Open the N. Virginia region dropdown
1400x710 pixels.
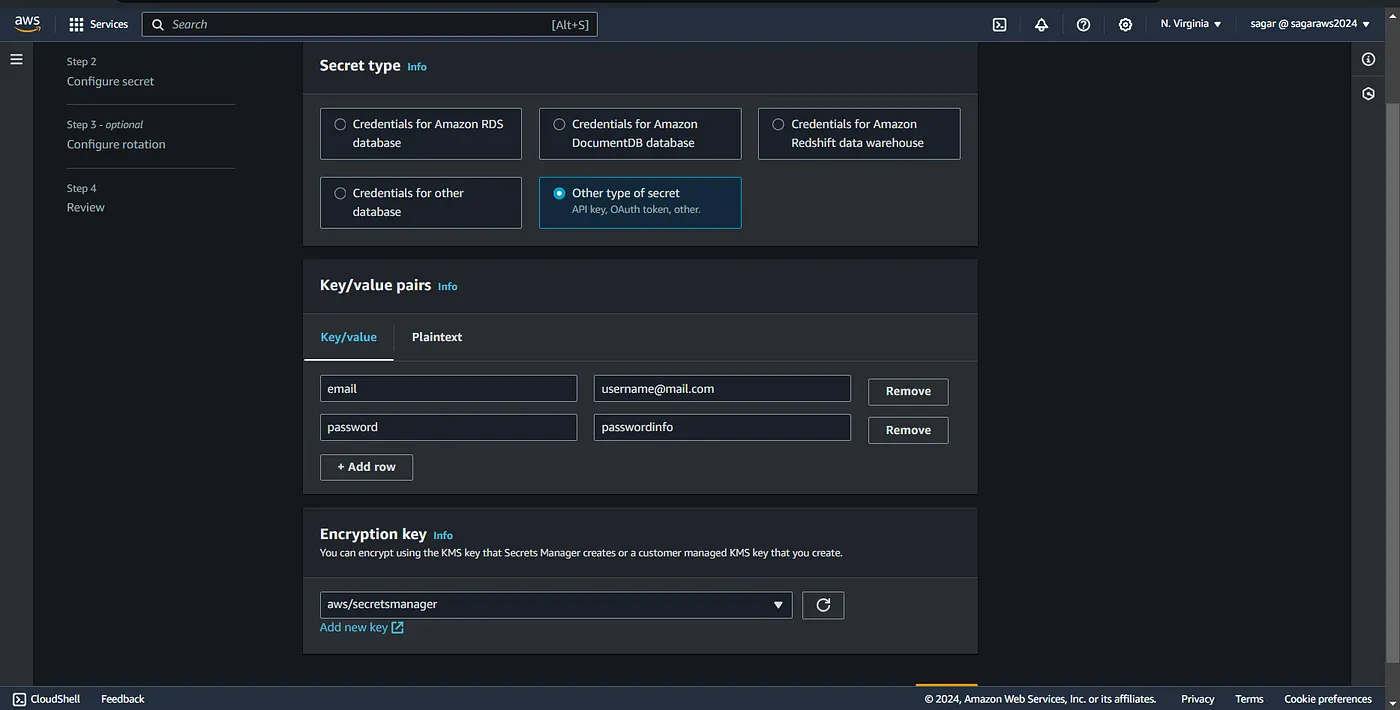click(x=1191, y=24)
